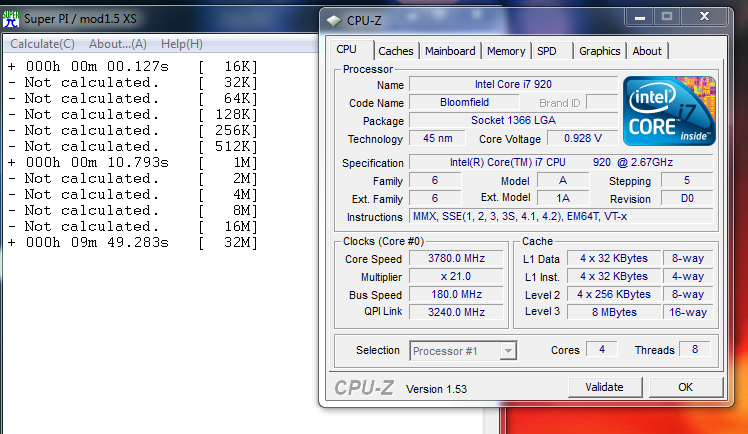The image size is (748, 434).
Task: Click the Name field 'Intel Core i7 920'
Action: point(513,84)
